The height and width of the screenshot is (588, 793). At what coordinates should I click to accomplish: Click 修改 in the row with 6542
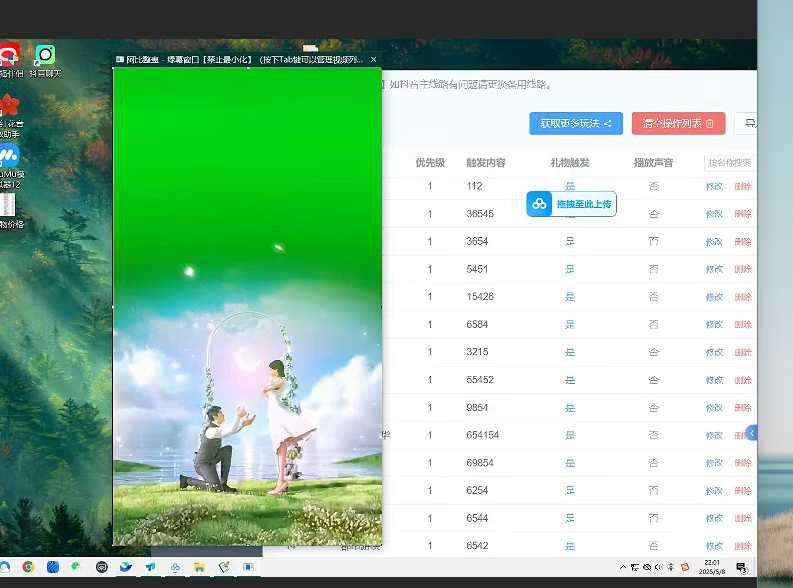(x=714, y=546)
